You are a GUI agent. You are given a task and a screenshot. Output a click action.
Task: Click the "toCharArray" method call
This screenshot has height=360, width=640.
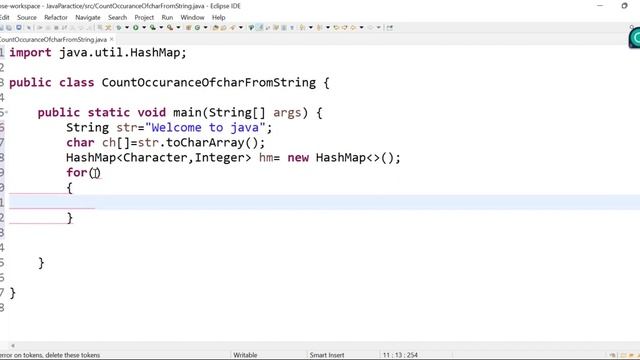pyautogui.click(x=205, y=142)
